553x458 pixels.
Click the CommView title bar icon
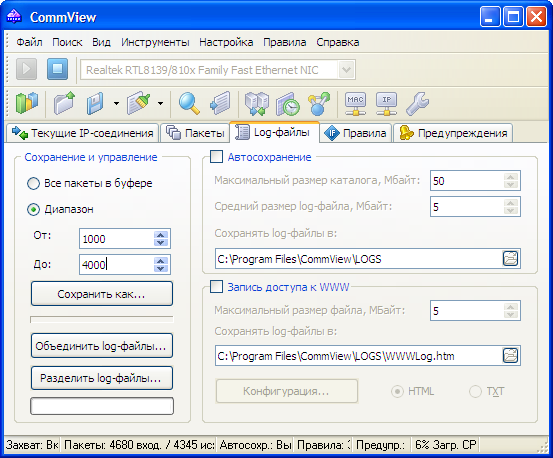14,17
